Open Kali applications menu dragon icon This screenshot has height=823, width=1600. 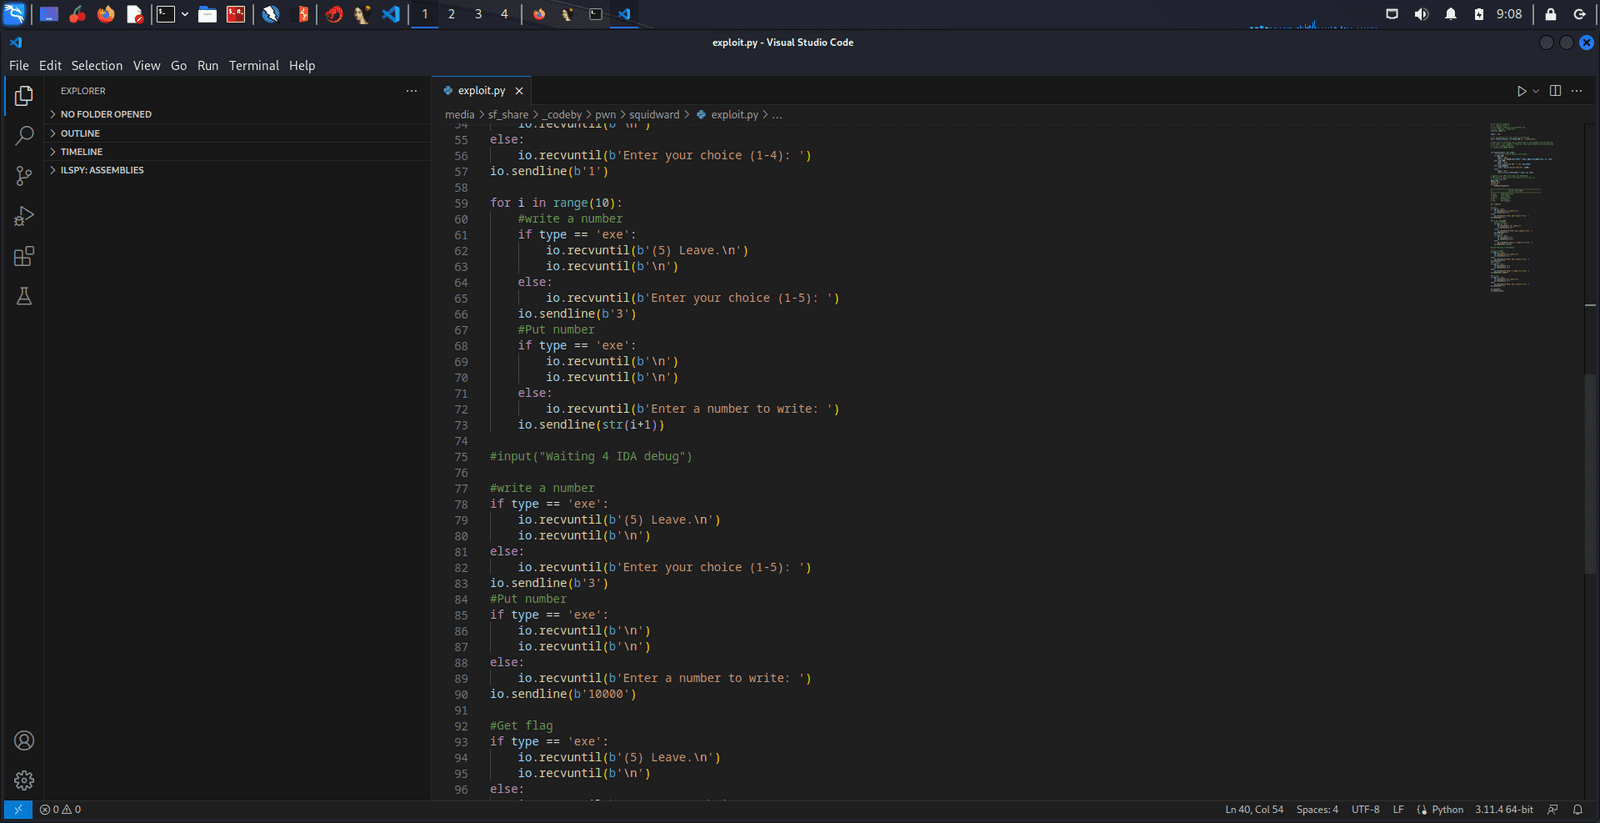click(x=14, y=14)
